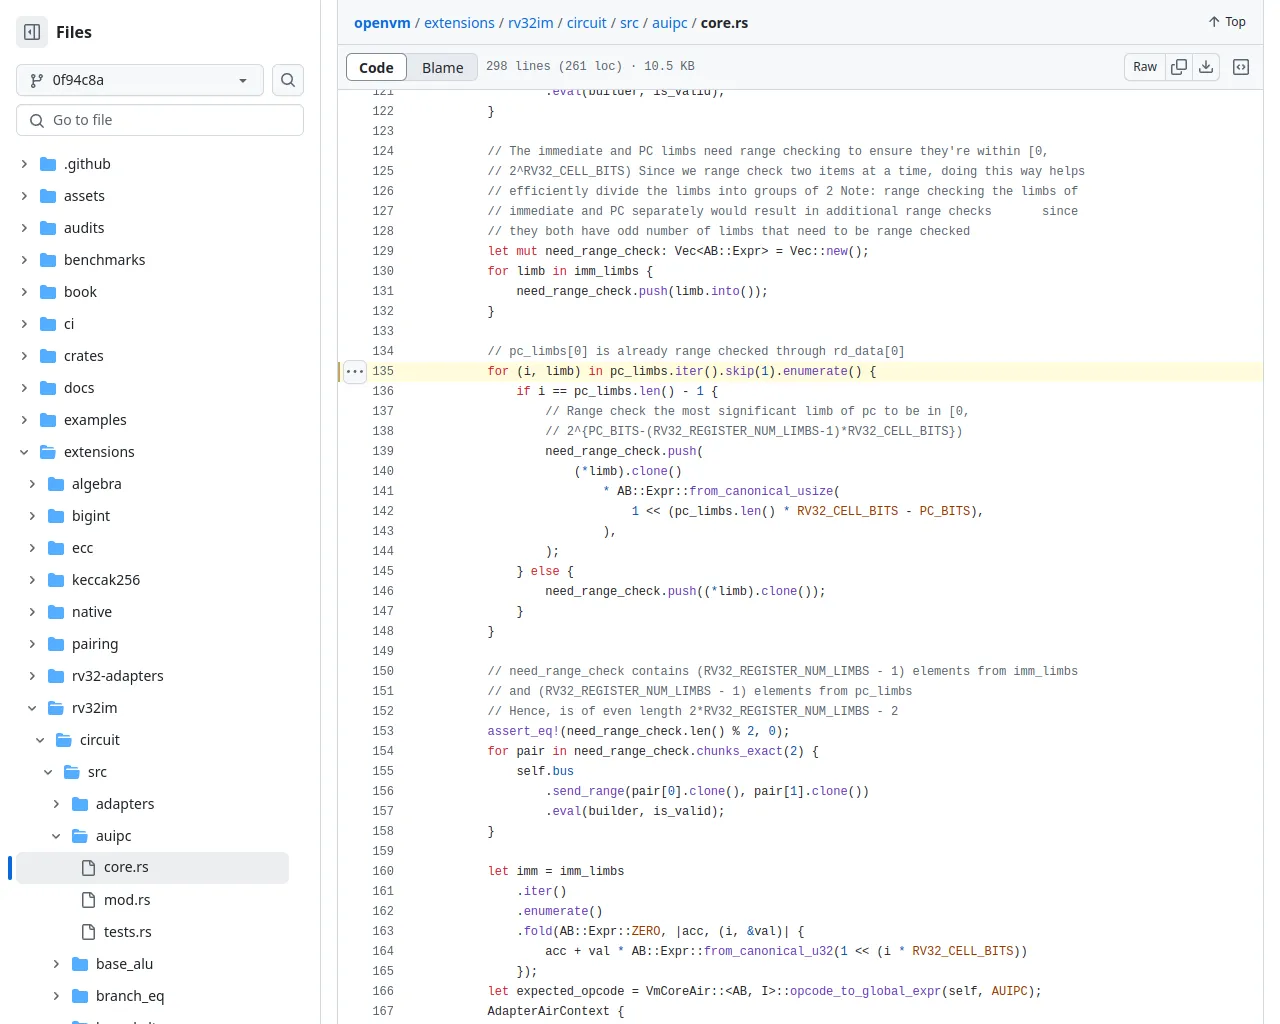This screenshot has width=1280, height=1024.
Task: Collapse the auipc folder chevron
Action: point(56,836)
